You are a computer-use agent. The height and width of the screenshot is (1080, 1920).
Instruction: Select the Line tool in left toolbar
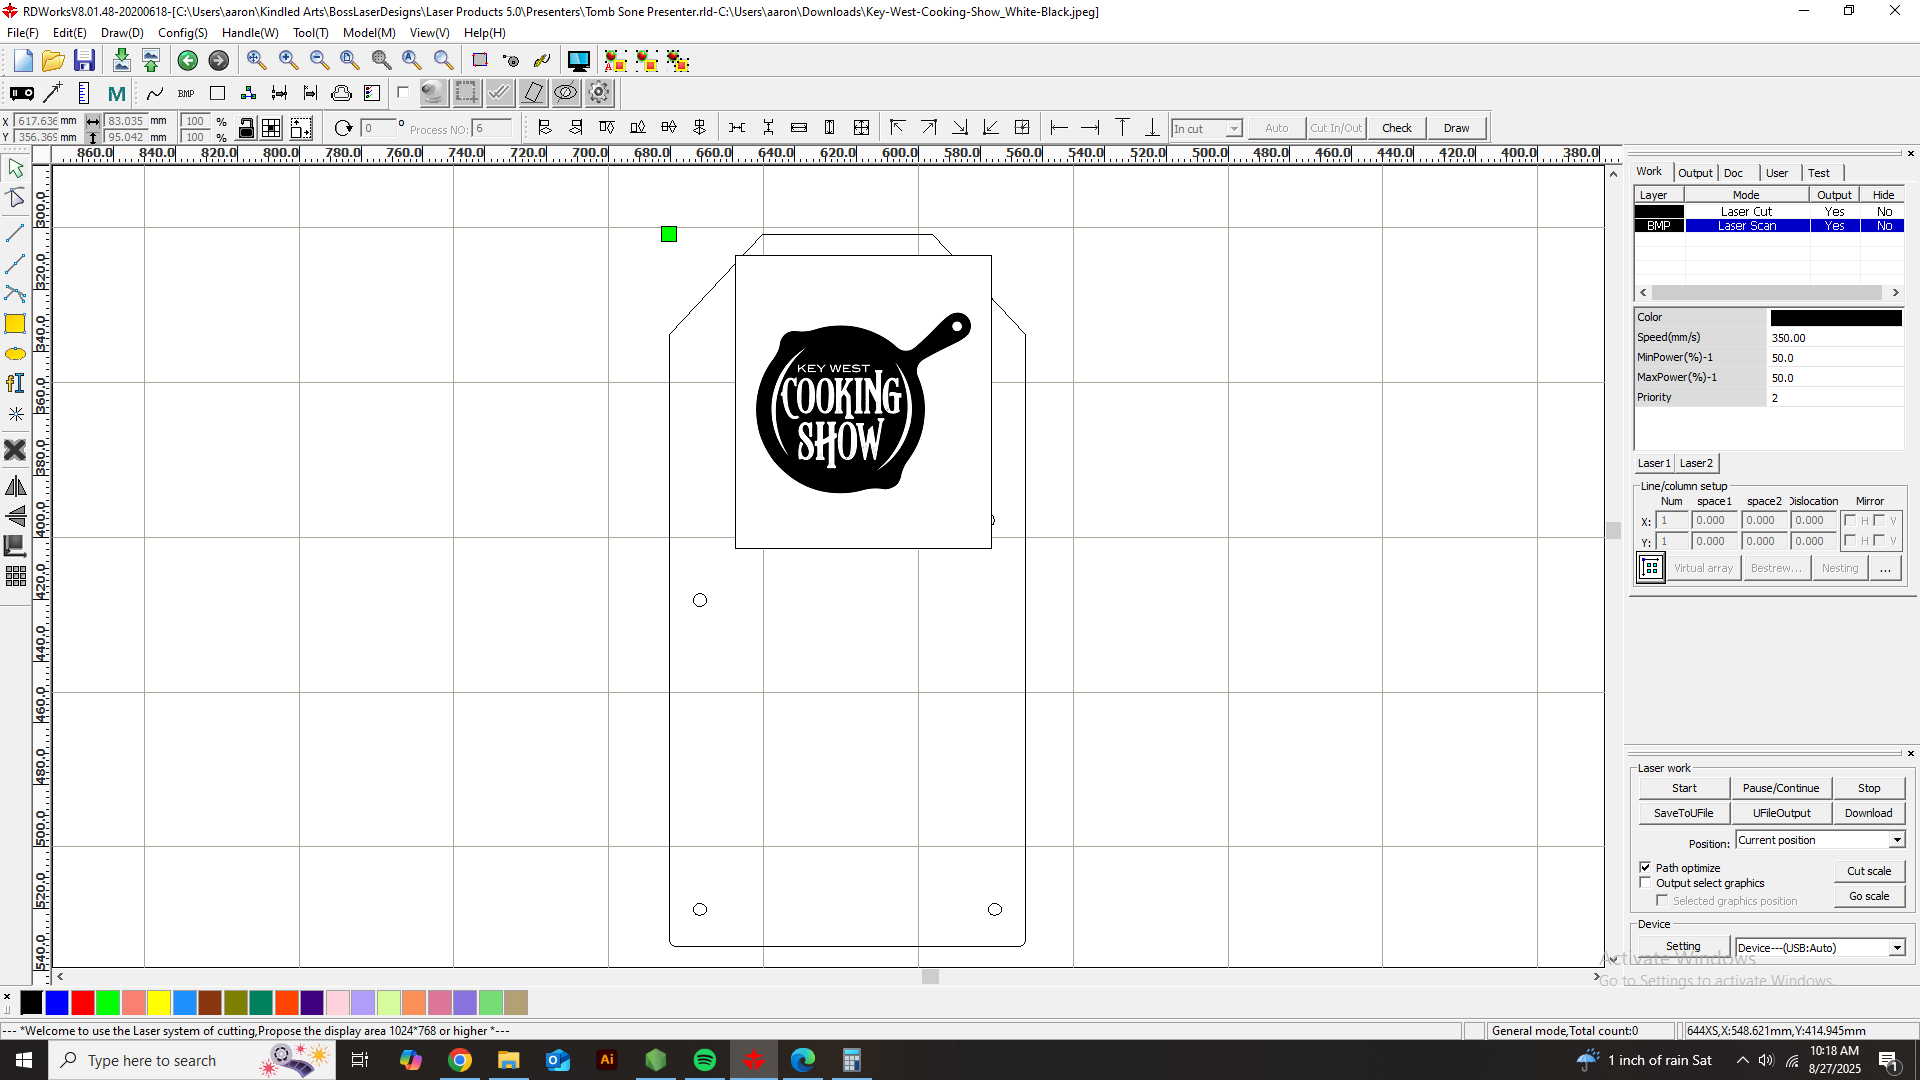(x=15, y=232)
